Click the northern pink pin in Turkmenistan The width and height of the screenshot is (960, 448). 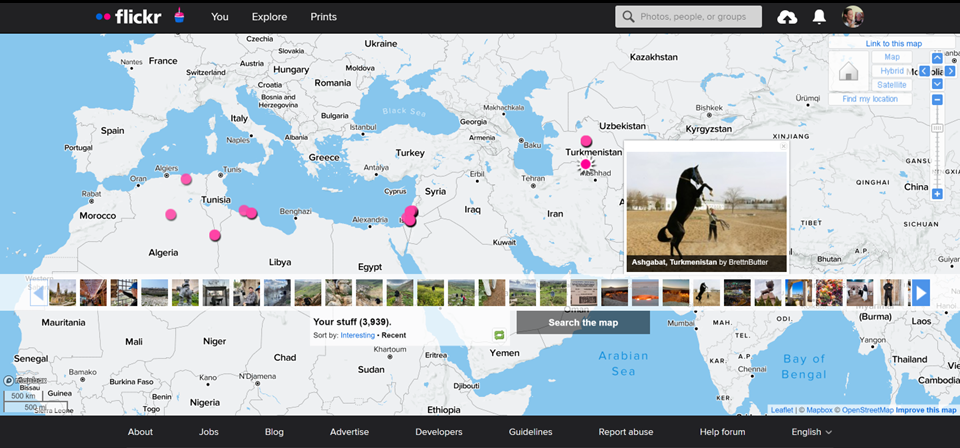586,141
